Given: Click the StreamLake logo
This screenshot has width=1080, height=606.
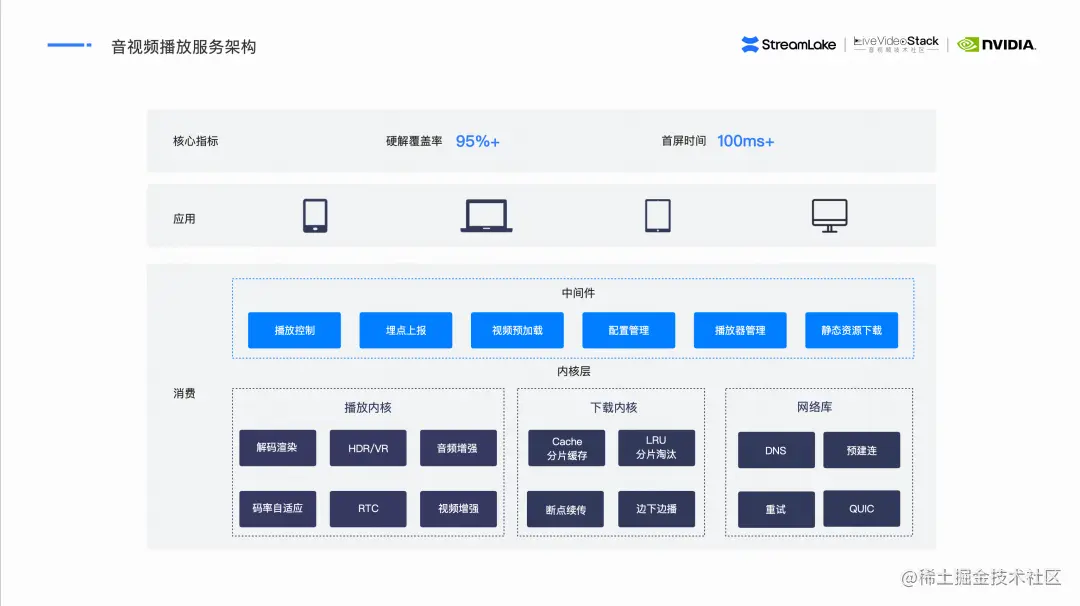Looking at the screenshot, I should click(x=789, y=43).
